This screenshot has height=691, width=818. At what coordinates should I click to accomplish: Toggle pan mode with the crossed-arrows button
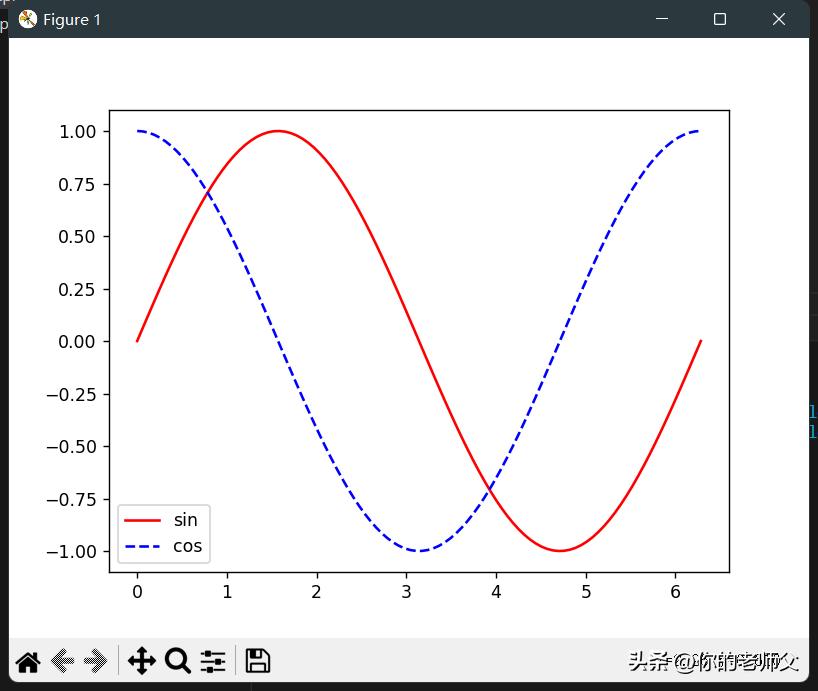pyautogui.click(x=142, y=661)
